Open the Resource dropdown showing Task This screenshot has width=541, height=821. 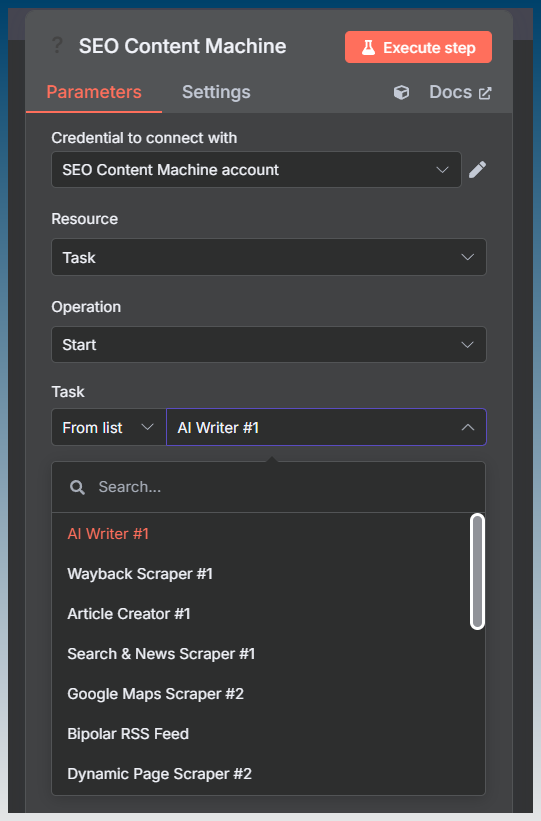pos(269,257)
